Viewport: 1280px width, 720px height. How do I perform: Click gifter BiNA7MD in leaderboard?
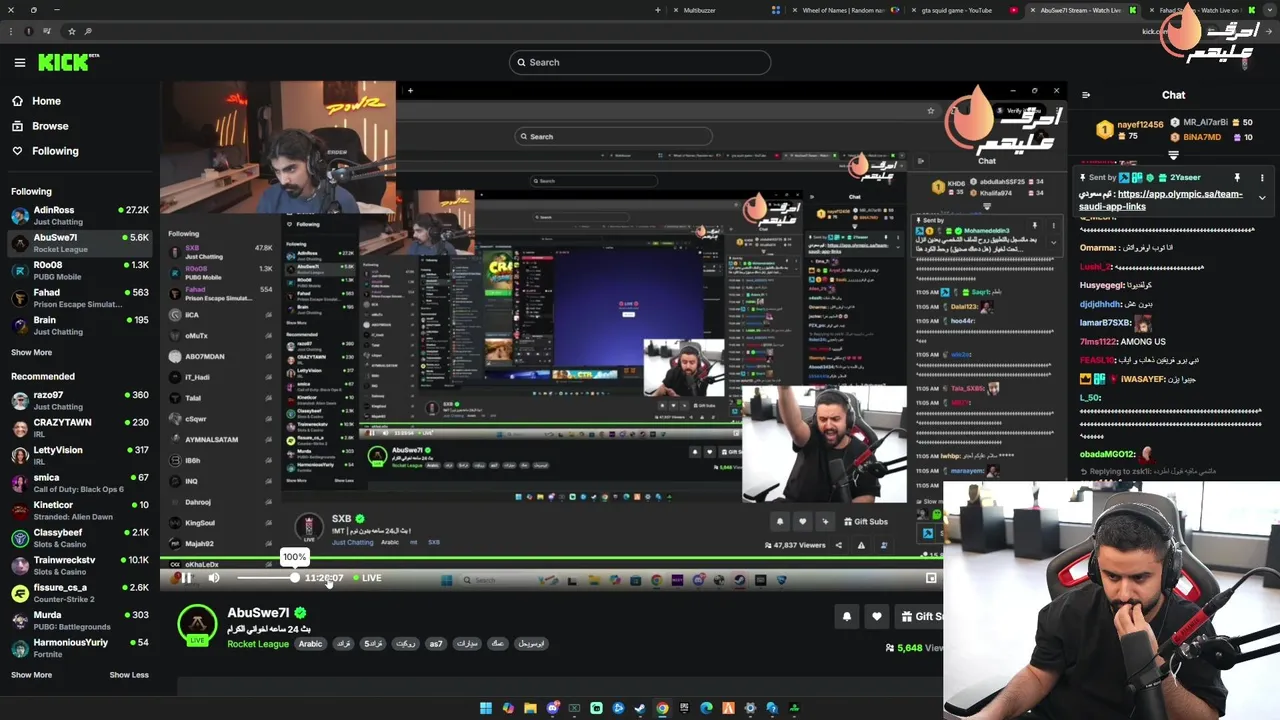pos(1202,137)
